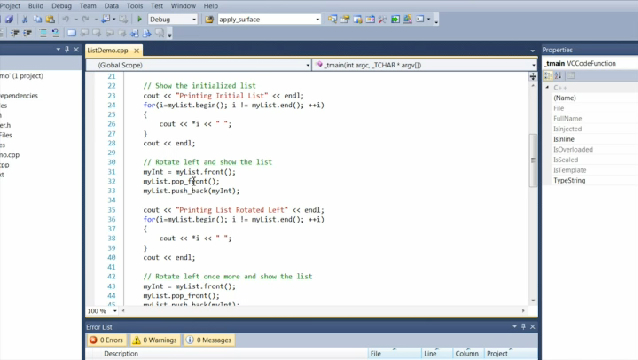Toggle the 0 Errors filter
638x360 pixels.
(x=106, y=340)
